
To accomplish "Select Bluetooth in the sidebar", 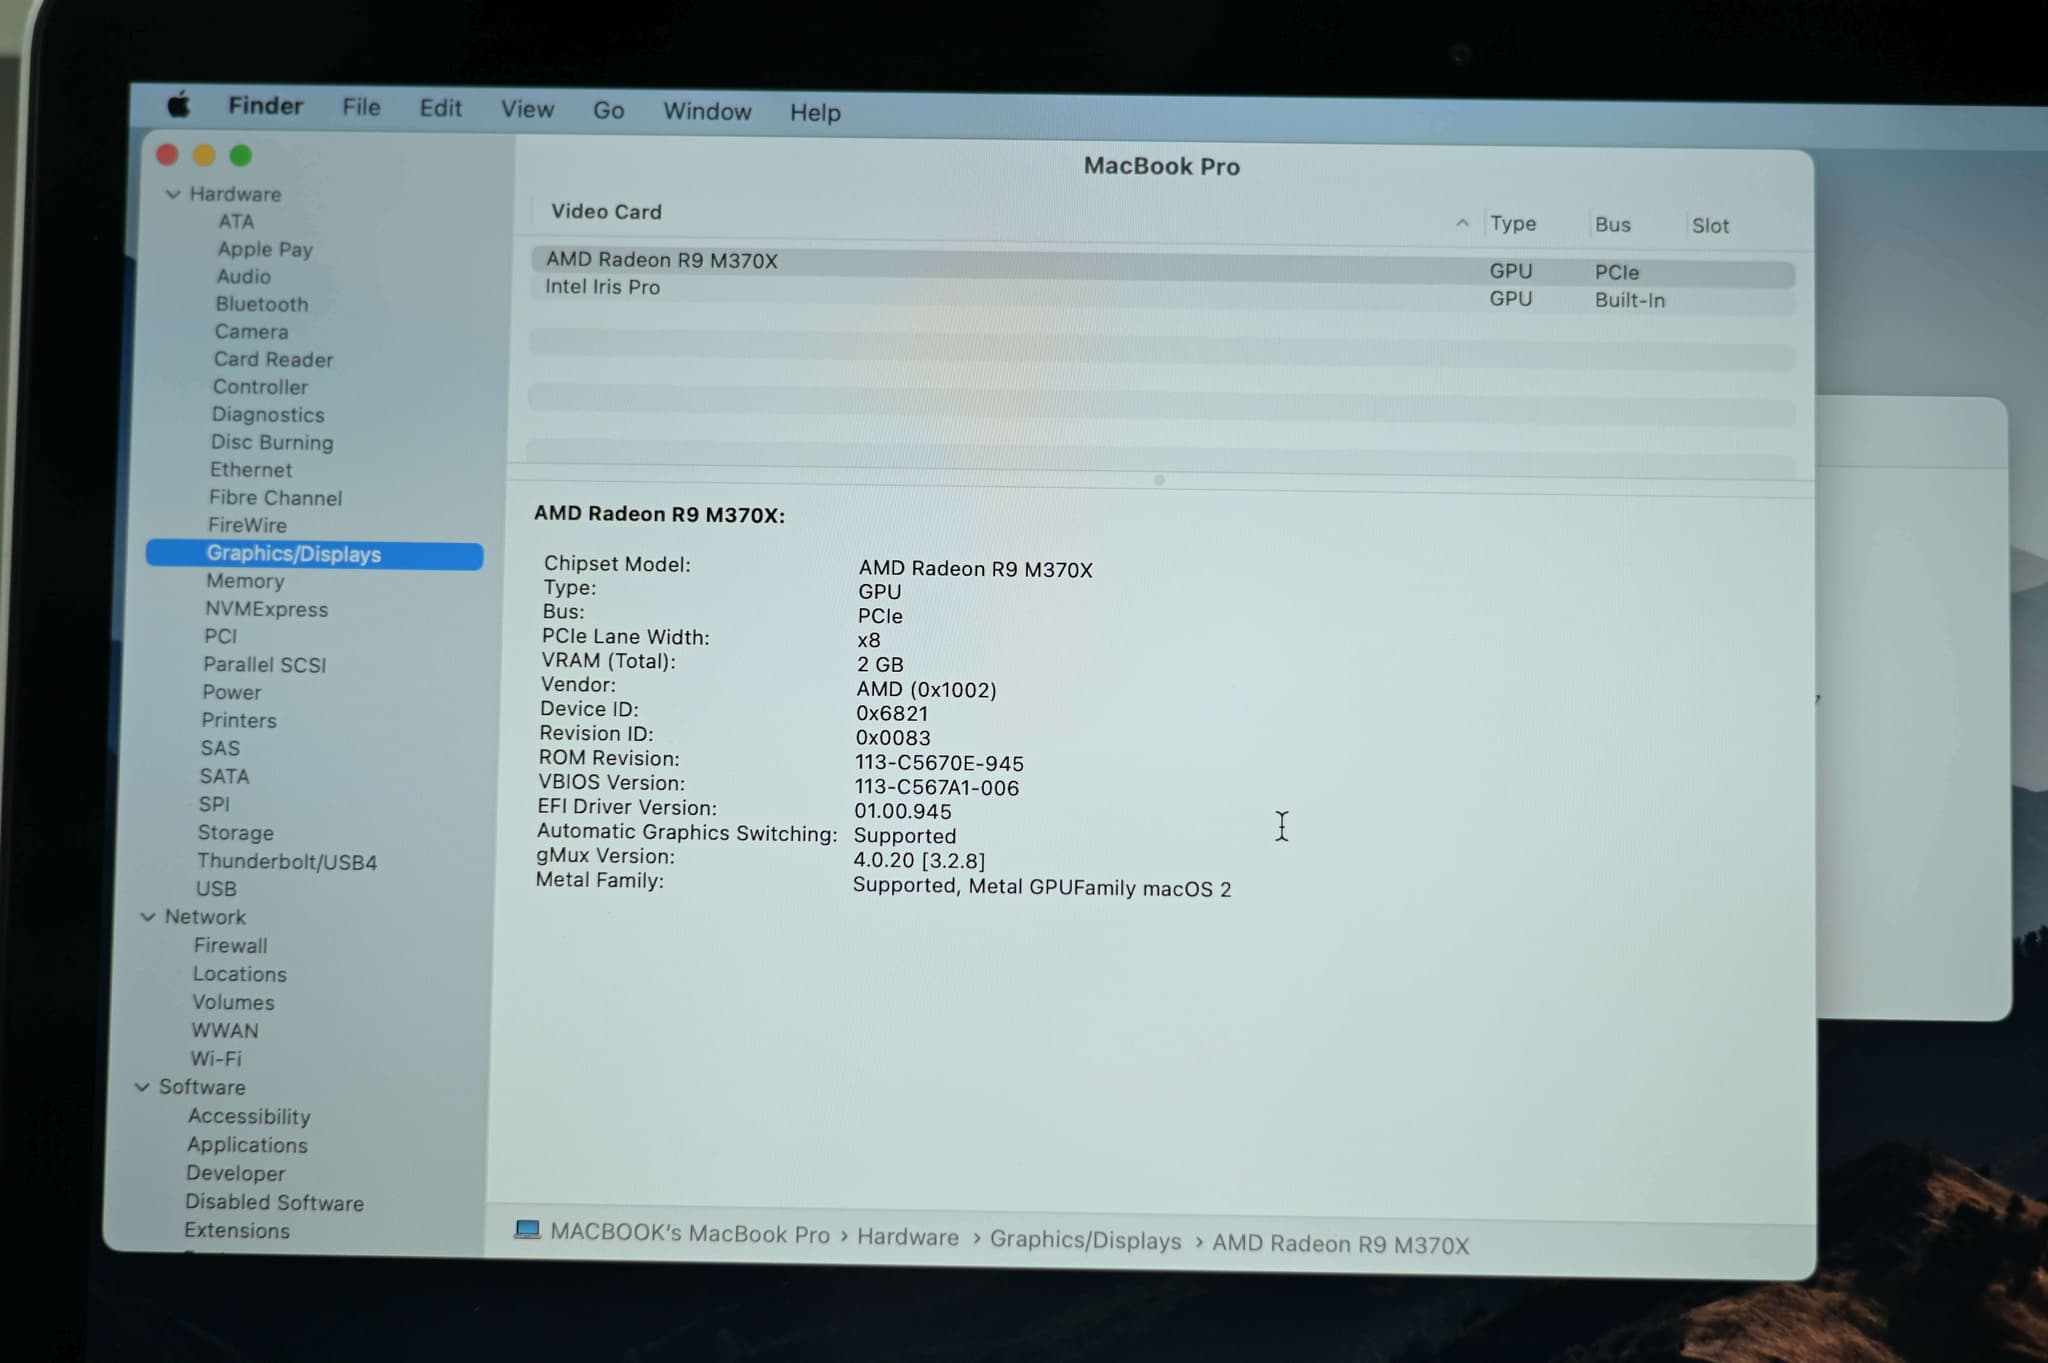I will (x=262, y=304).
